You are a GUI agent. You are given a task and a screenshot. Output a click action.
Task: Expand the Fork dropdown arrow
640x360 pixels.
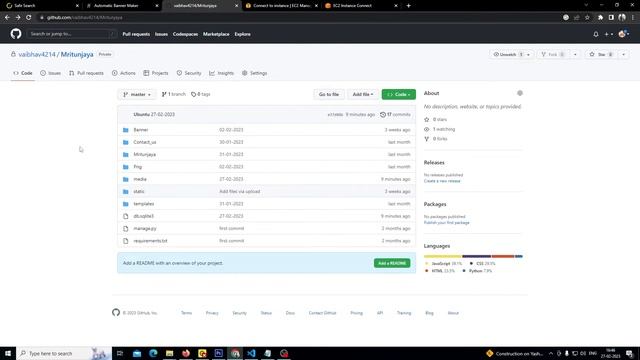click(x=575, y=54)
